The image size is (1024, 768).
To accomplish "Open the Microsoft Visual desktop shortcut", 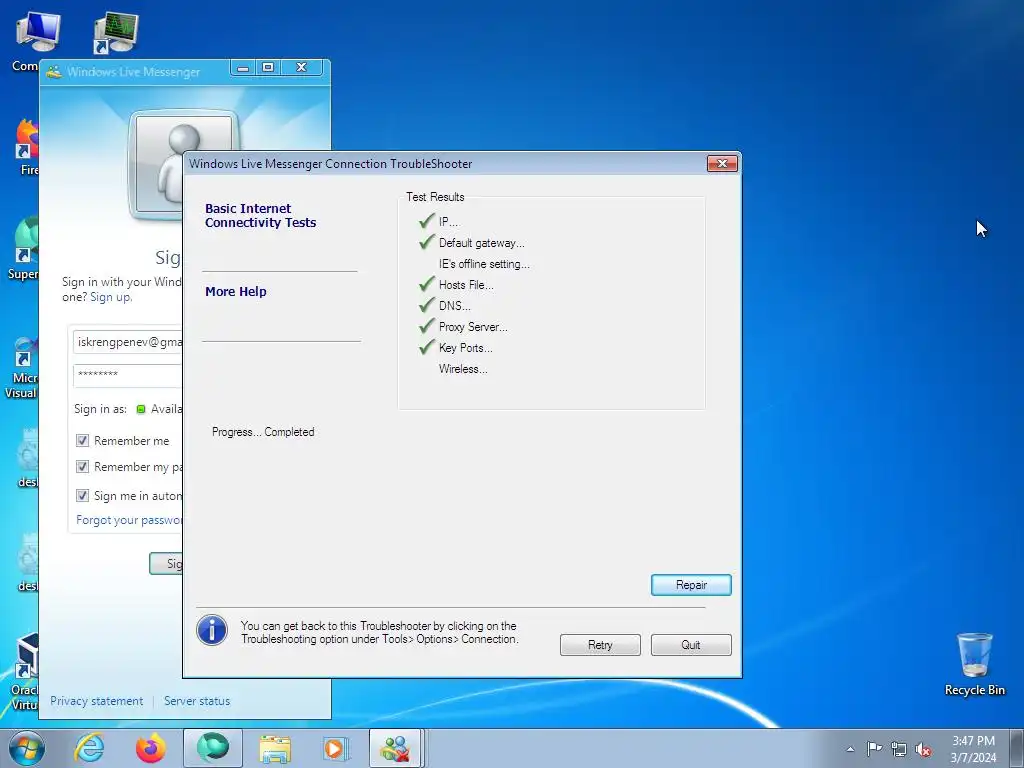I will coord(24,369).
